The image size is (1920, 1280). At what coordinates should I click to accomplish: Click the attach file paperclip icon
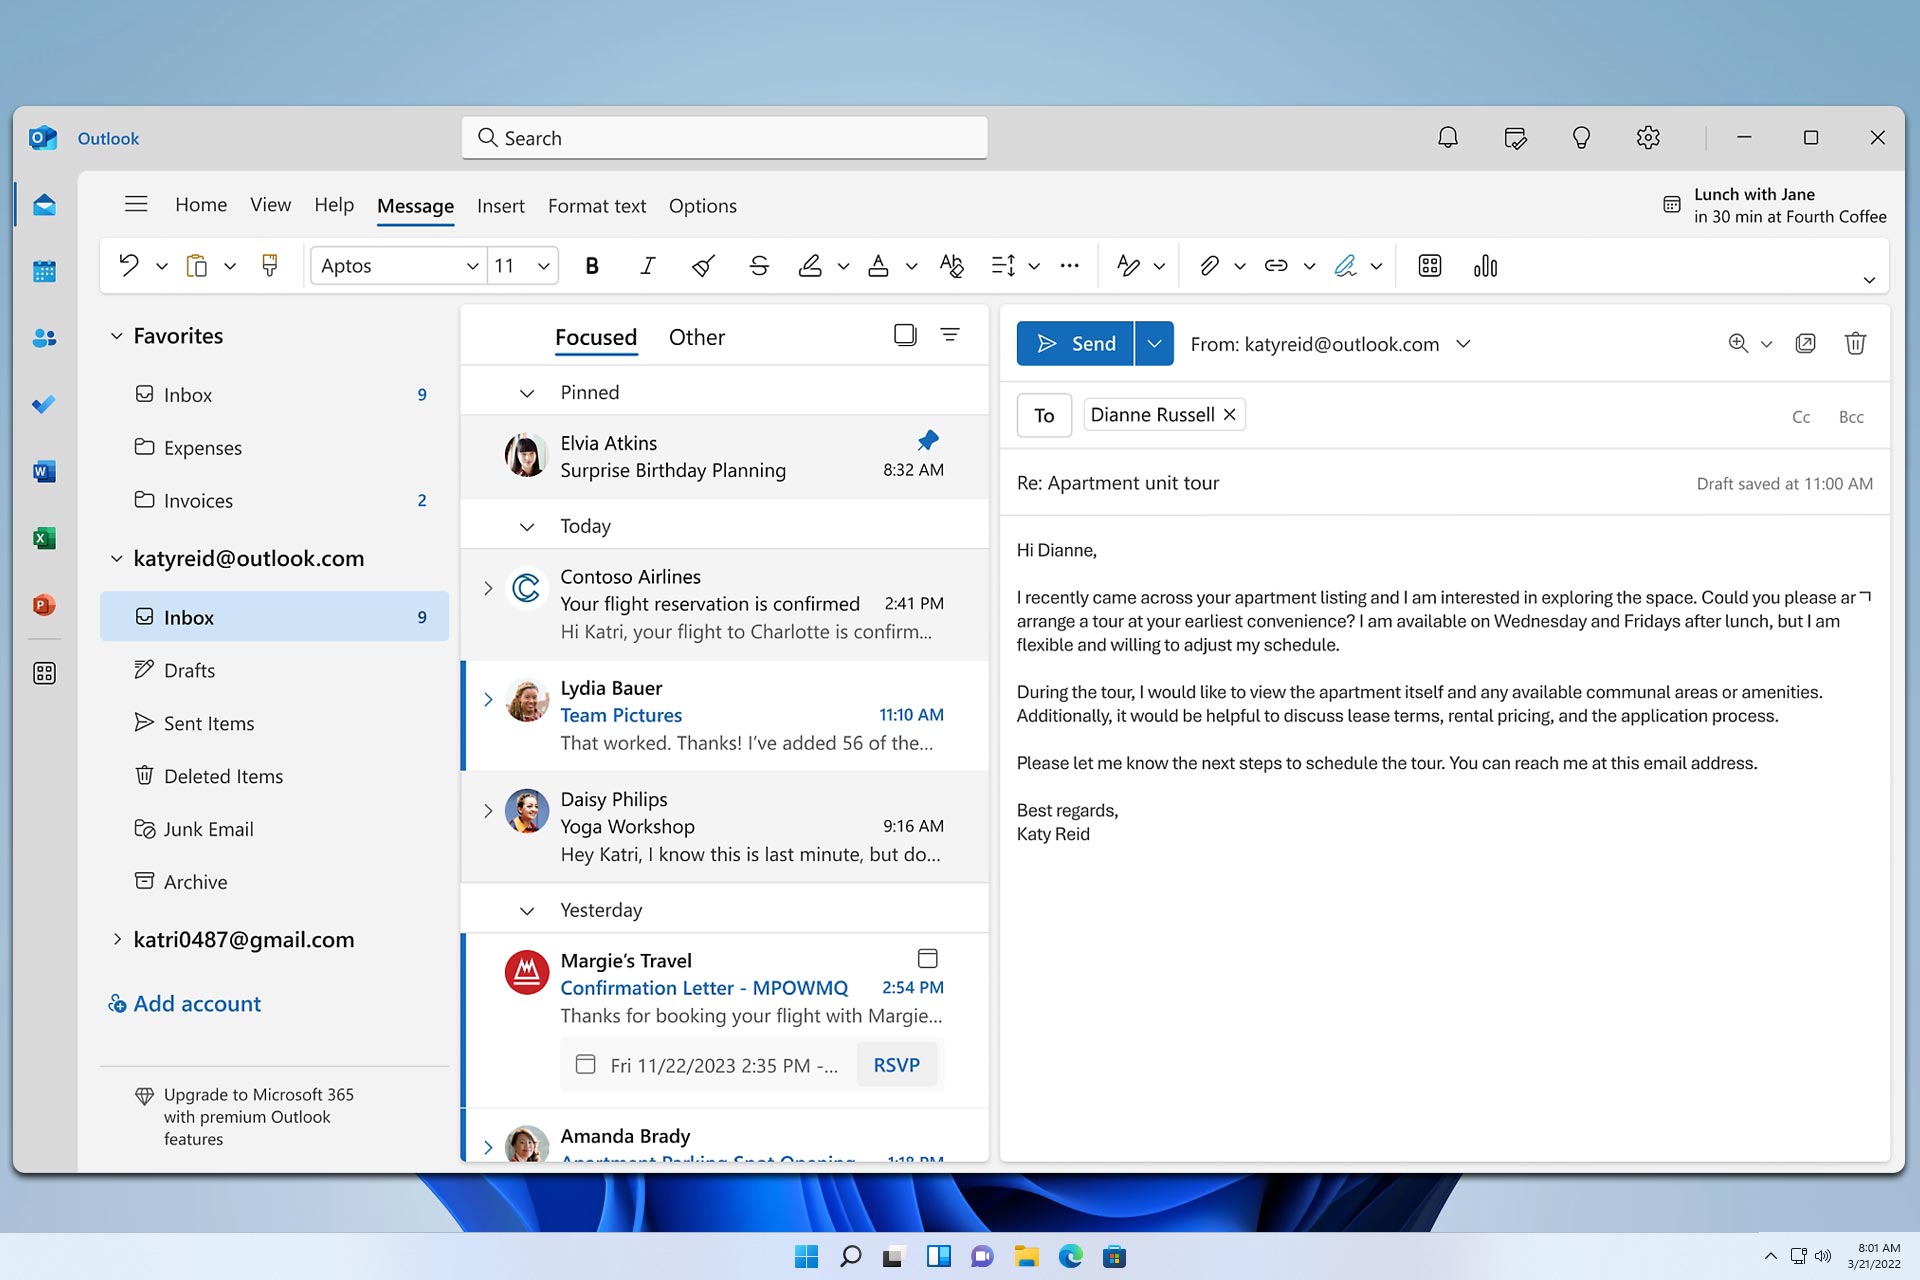[x=1209, y=266]
